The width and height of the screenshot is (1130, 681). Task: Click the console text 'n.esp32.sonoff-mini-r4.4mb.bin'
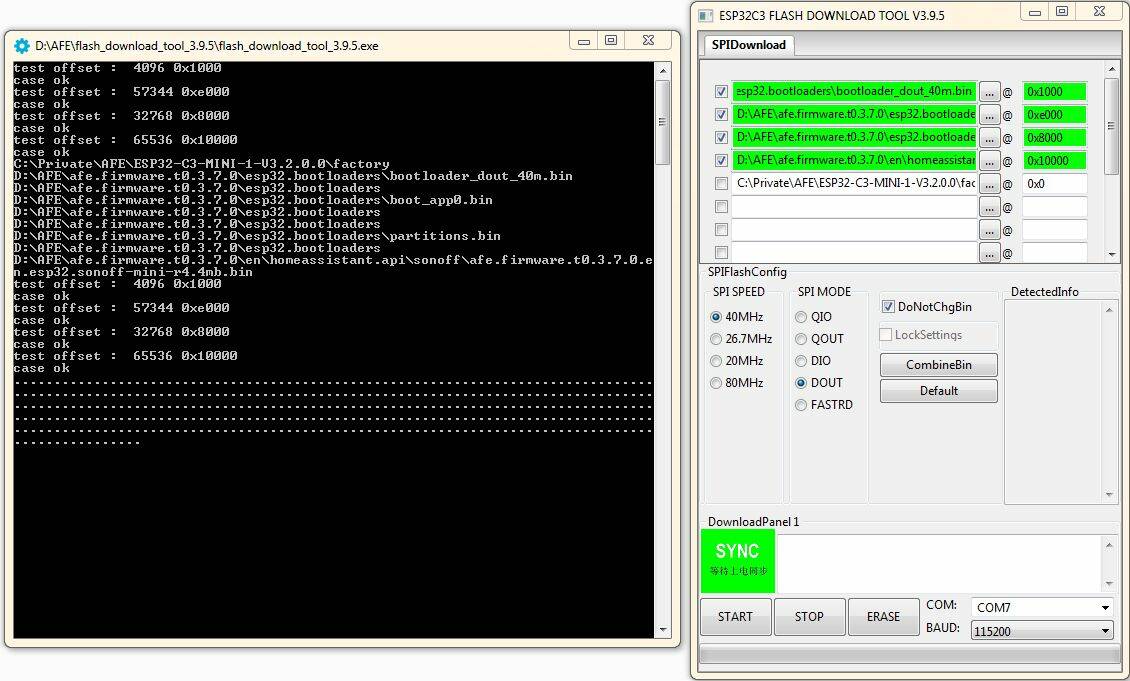133,272
